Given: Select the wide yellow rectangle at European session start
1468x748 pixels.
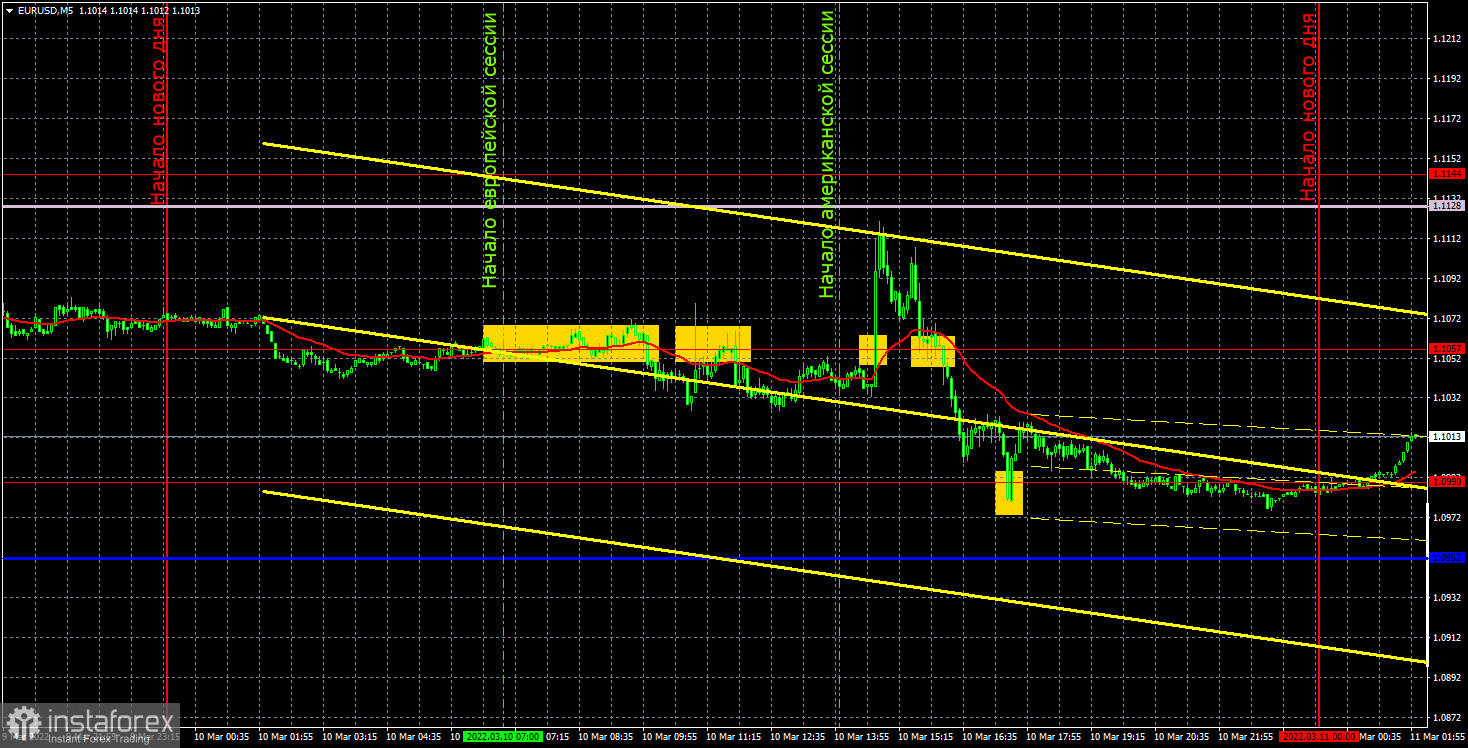Looking at the screenshot, I should (x=571, y=343).
